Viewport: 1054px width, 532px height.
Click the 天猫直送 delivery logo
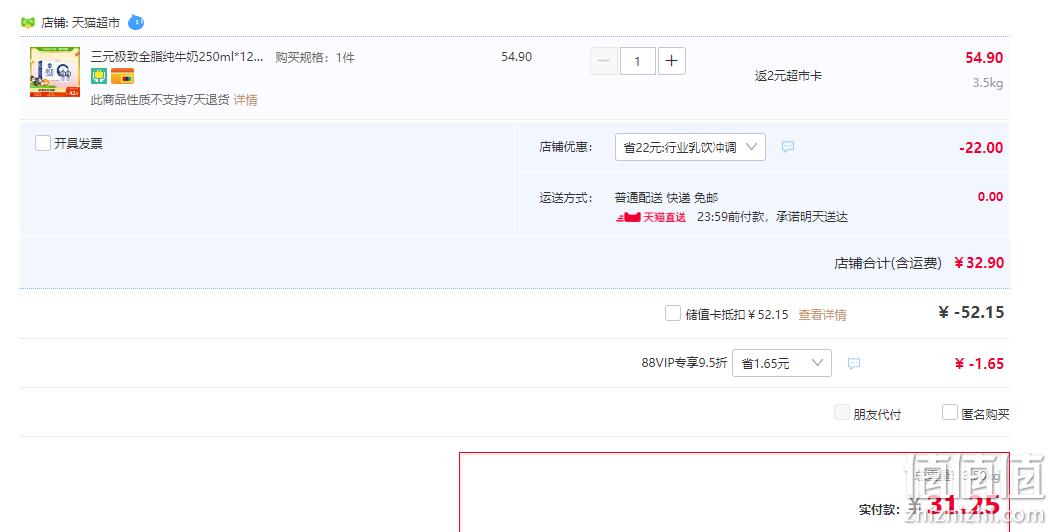[651, 217]
